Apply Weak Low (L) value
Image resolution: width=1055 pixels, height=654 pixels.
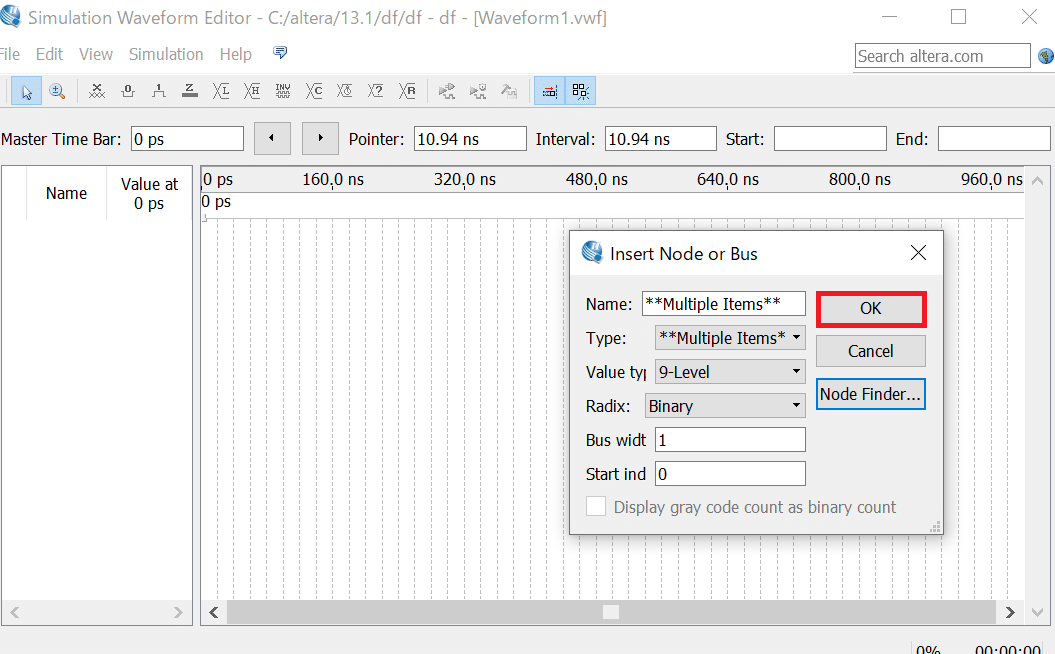tap(221, 92)
